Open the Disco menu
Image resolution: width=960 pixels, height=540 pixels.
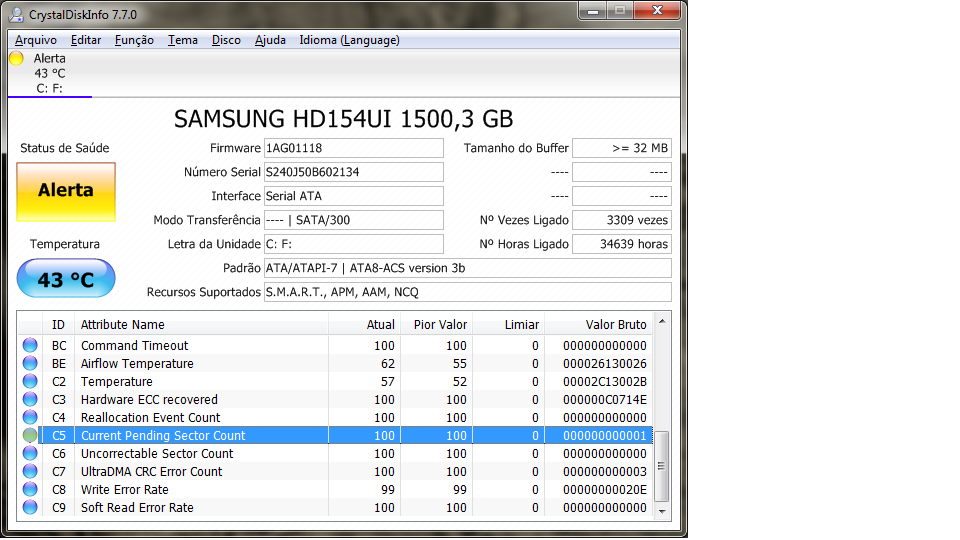pos(226,40)
